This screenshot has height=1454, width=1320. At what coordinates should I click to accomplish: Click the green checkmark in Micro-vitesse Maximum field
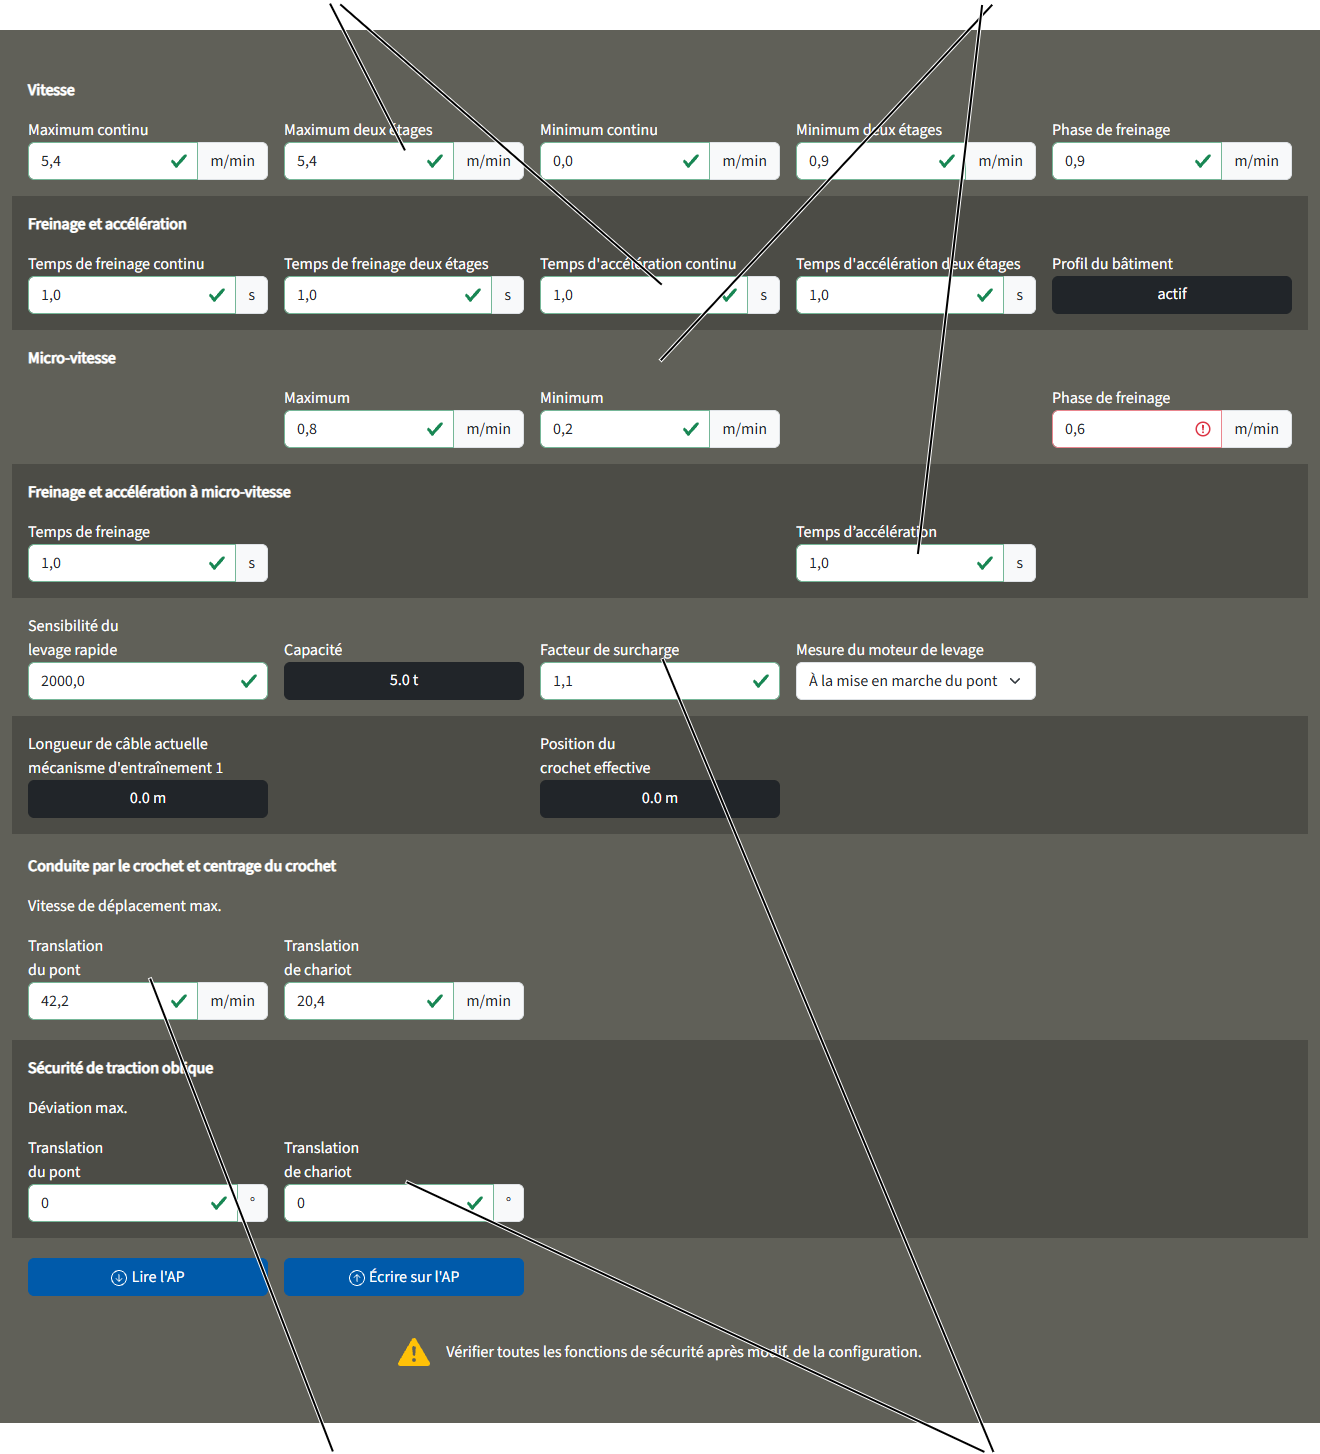pyautogui.click(x=435, y=429)
